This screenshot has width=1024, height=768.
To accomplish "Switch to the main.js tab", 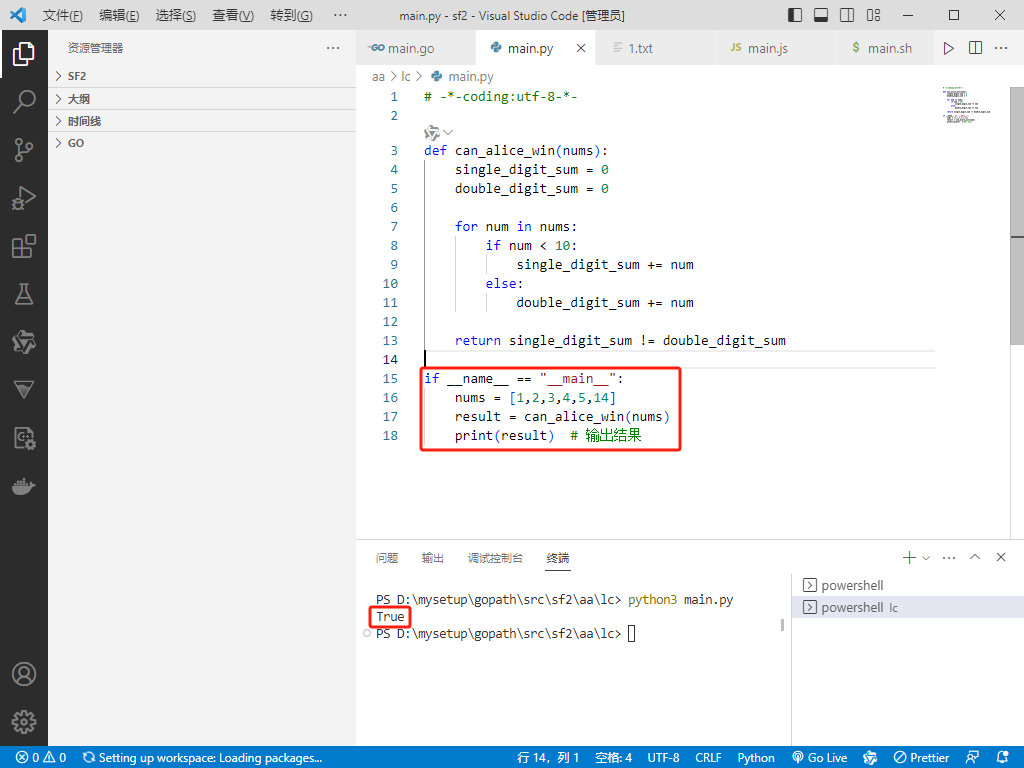I will tap(775, 48).
